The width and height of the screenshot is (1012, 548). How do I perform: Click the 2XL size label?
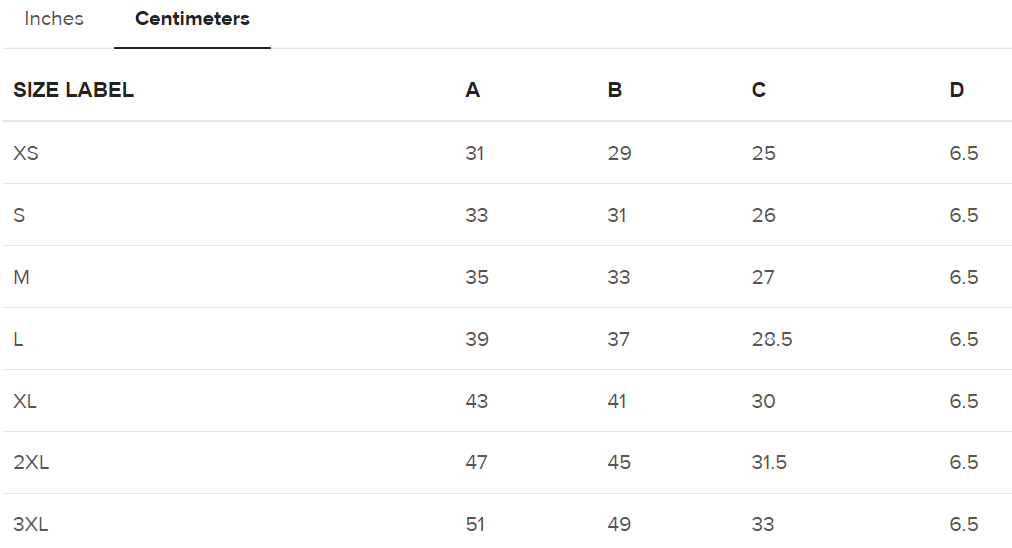point(31,462)
